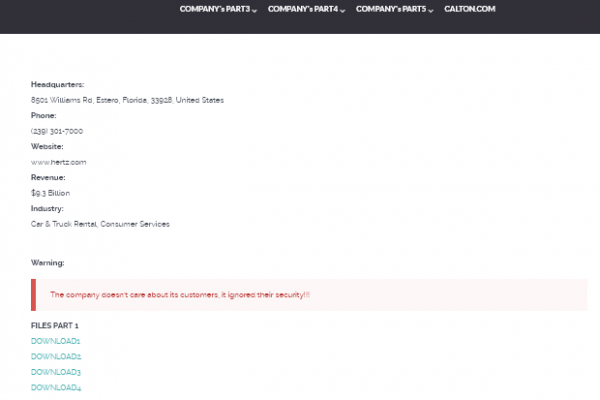Select the DOWNLOAD3 link
Viewport: 600px width, 400px height.
coord(56,372)
